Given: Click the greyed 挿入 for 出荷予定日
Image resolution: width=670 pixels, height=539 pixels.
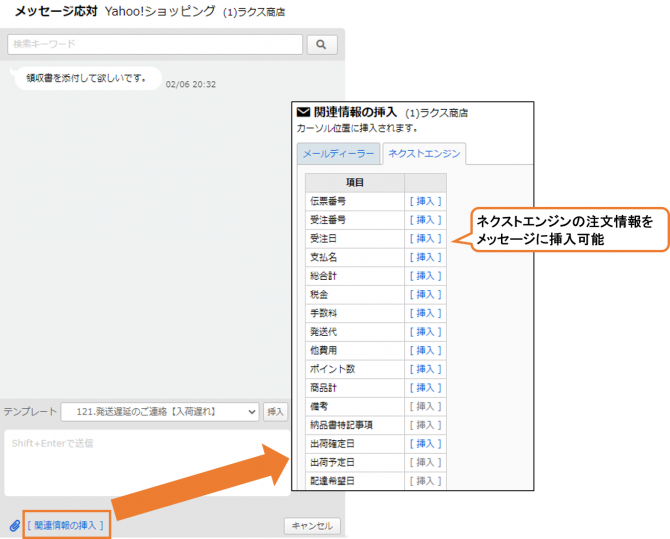Looking at the screenshot, I should (425, 462).
